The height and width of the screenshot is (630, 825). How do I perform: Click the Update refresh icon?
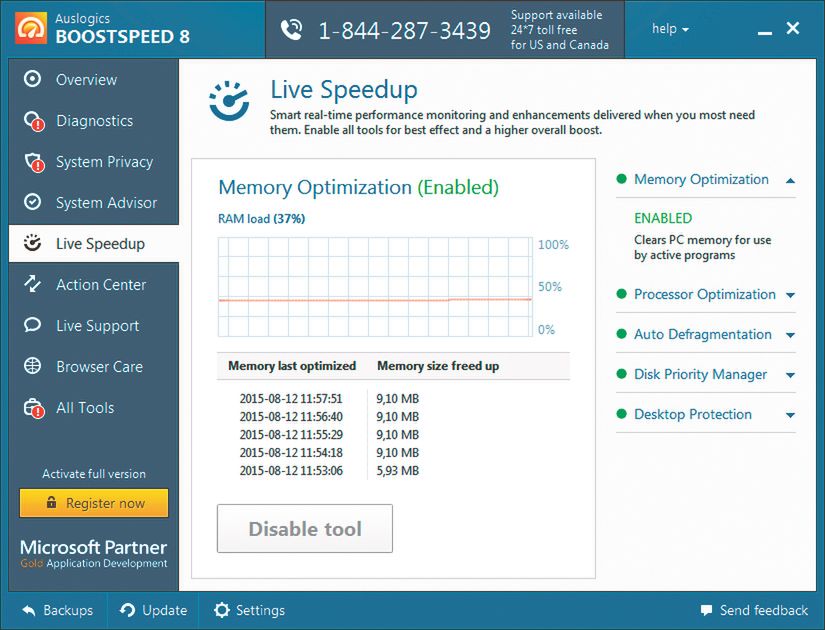click(127, 611)
